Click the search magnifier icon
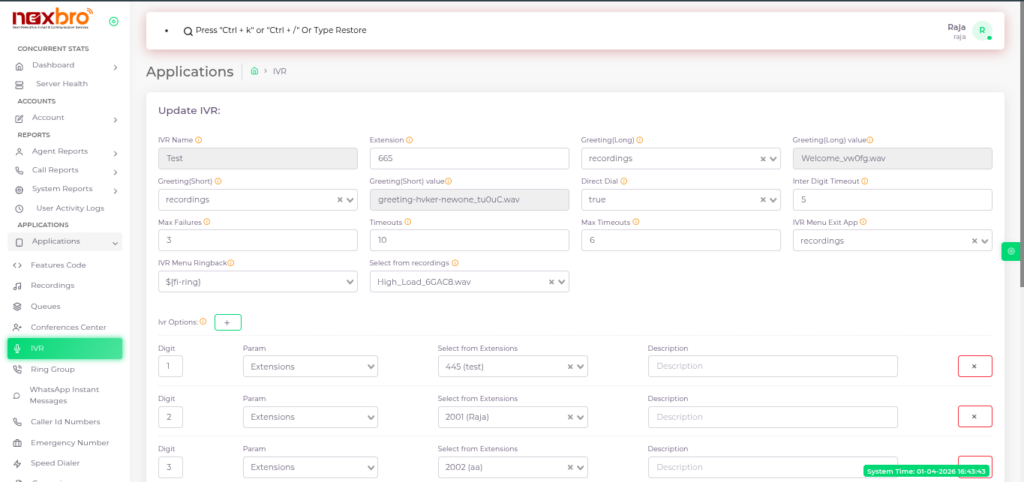Screen dimensions: 1024x482 coord(187,31)
